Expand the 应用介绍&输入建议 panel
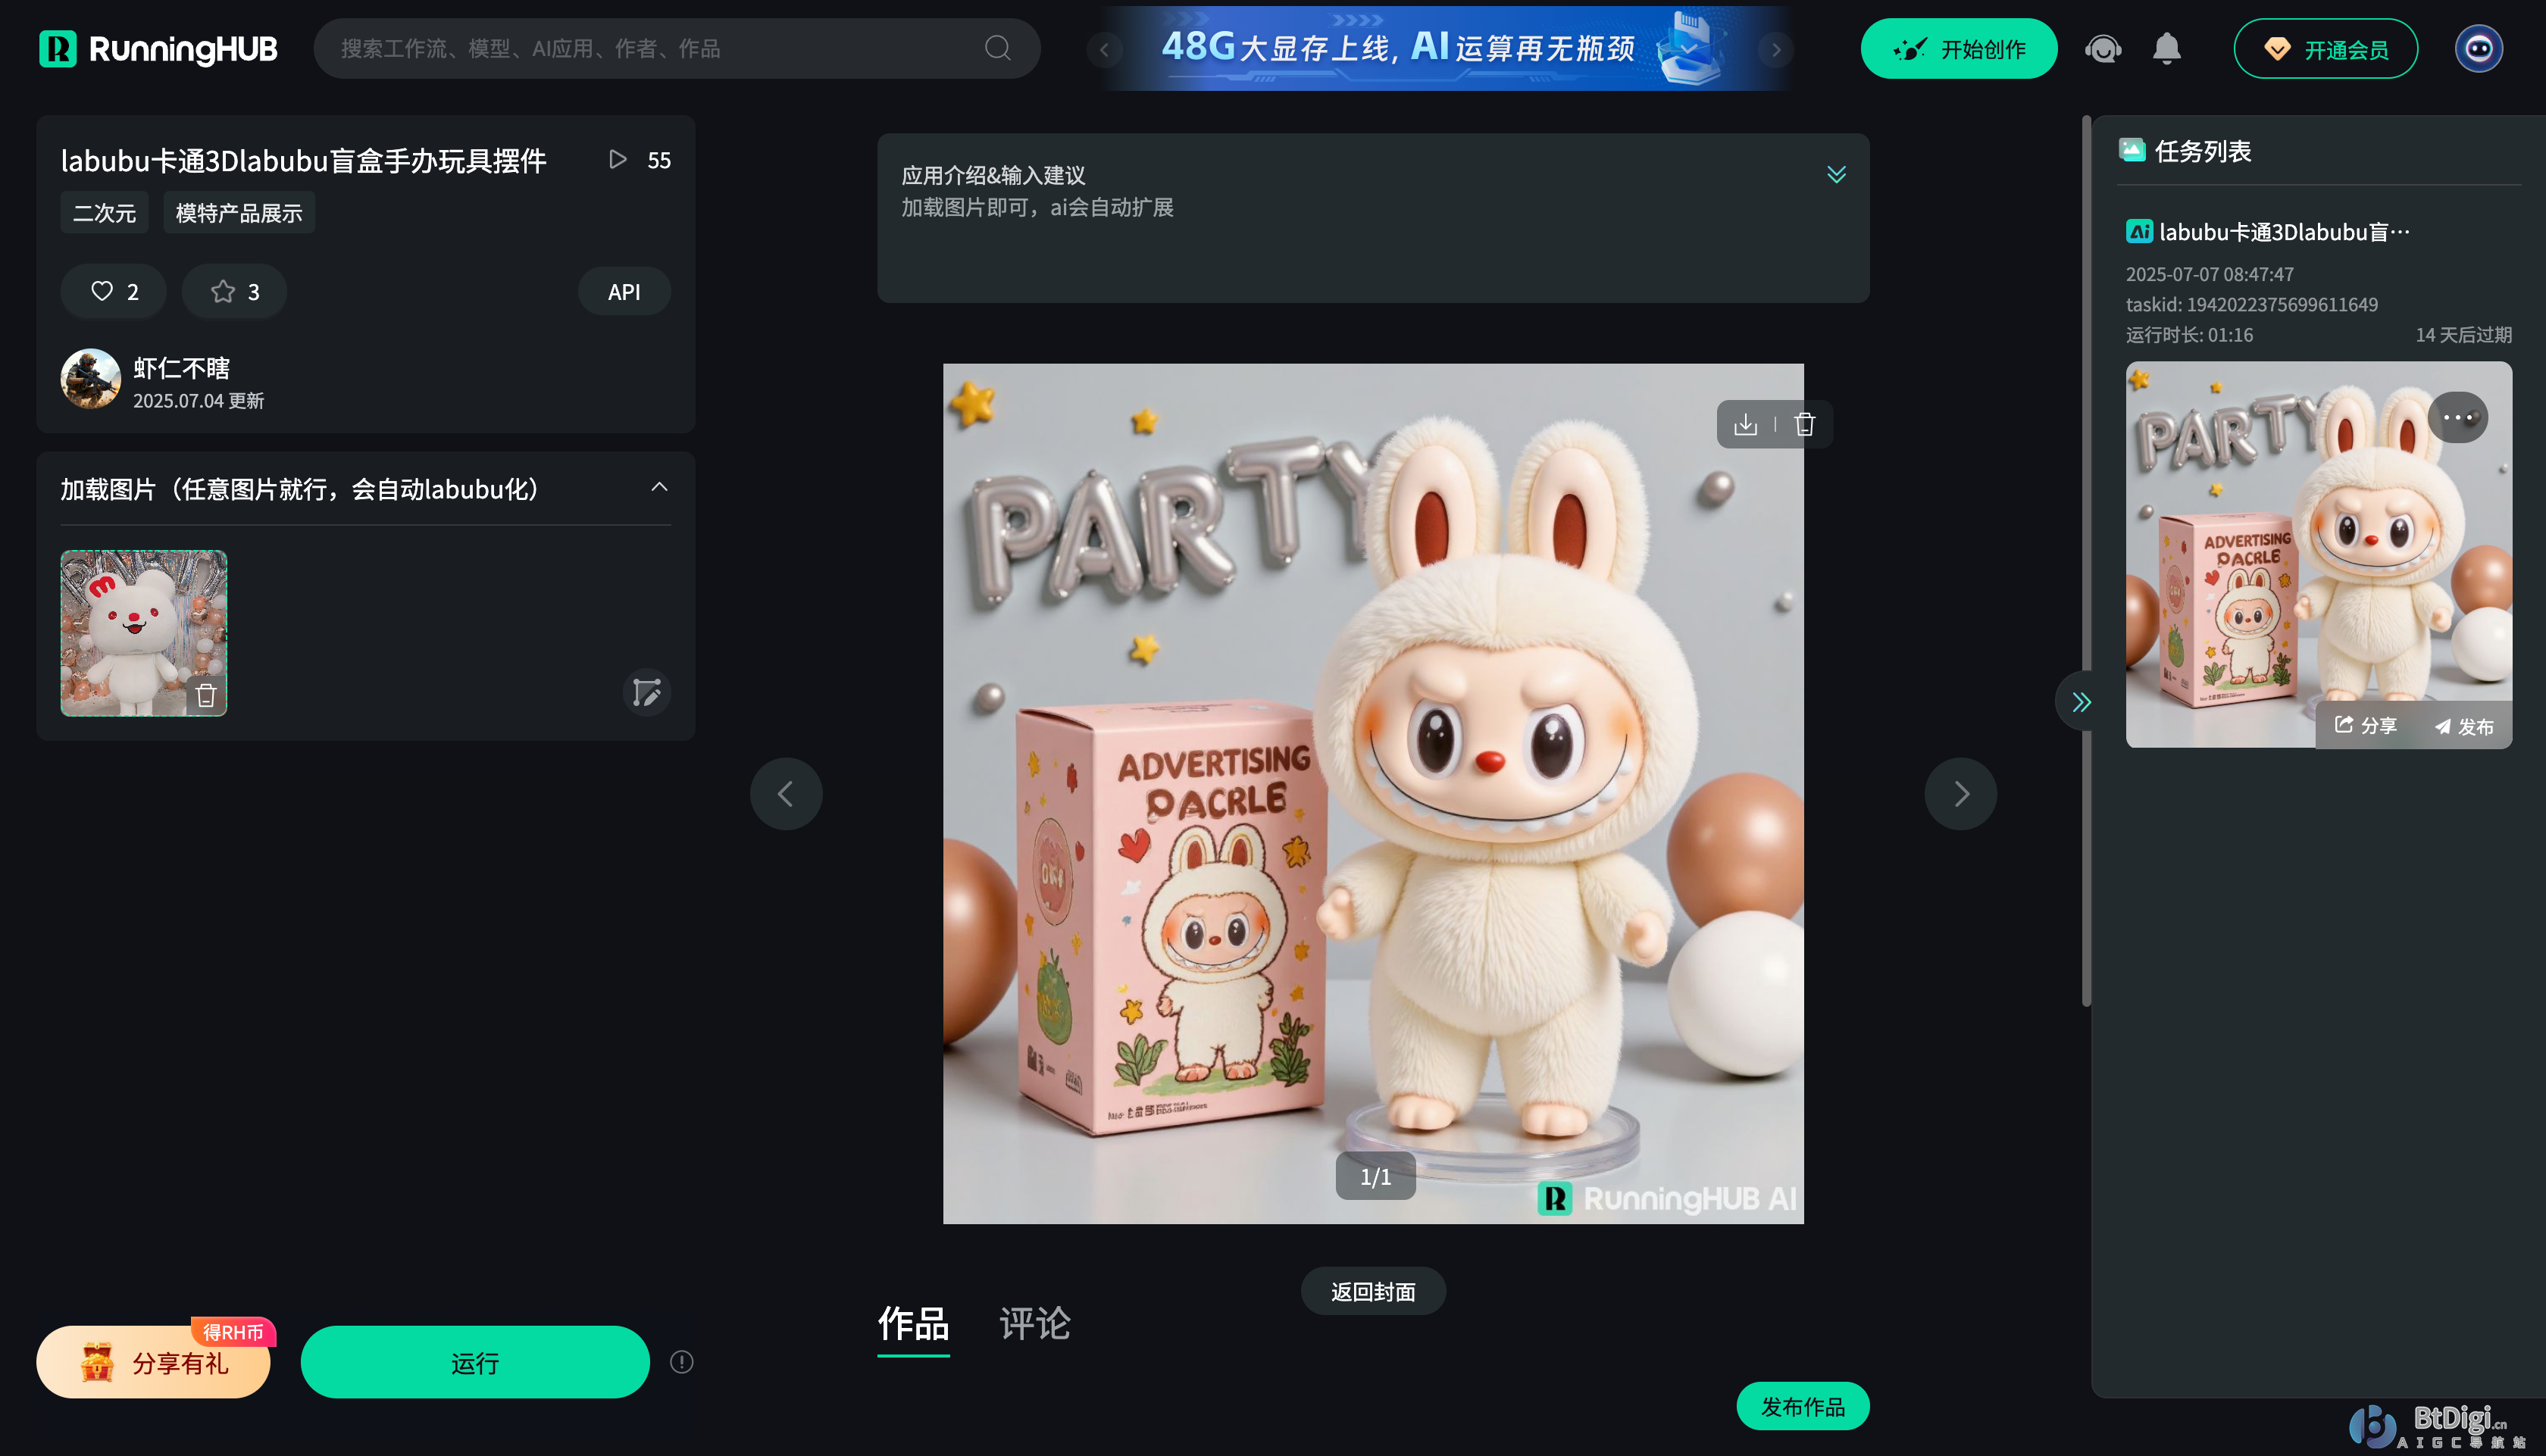Image resolution: width=2546 pixels, height=1456 pixels. point(1836,175)
